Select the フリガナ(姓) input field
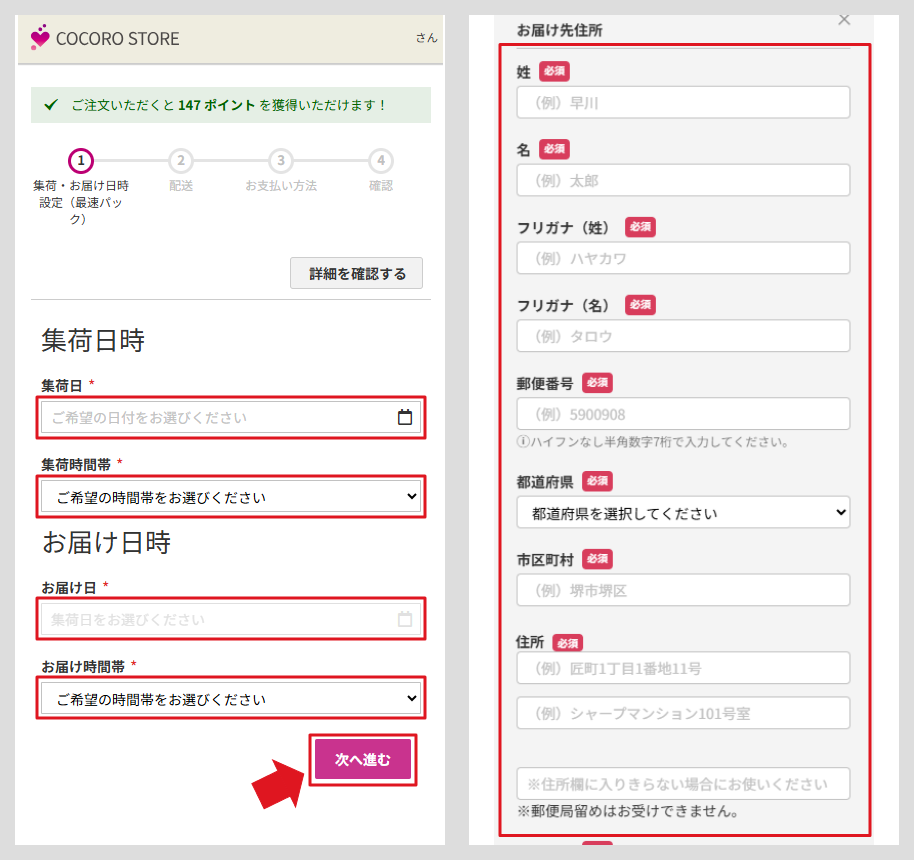Image resolution: width=914 pixels, height=860 pixels. (x=683, y=258)
